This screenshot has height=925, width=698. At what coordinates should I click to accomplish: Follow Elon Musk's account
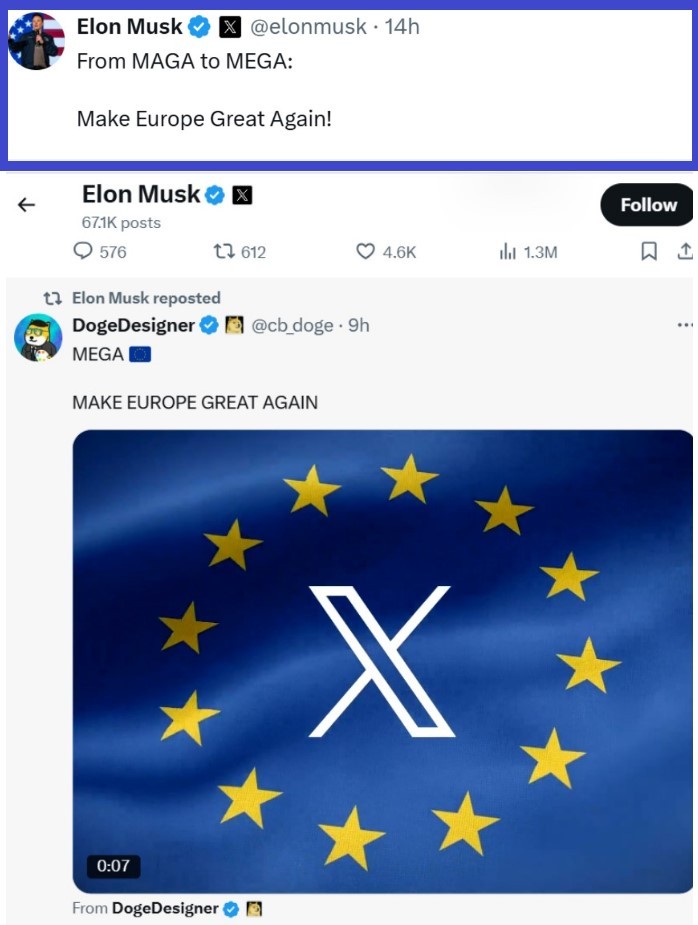647,205
